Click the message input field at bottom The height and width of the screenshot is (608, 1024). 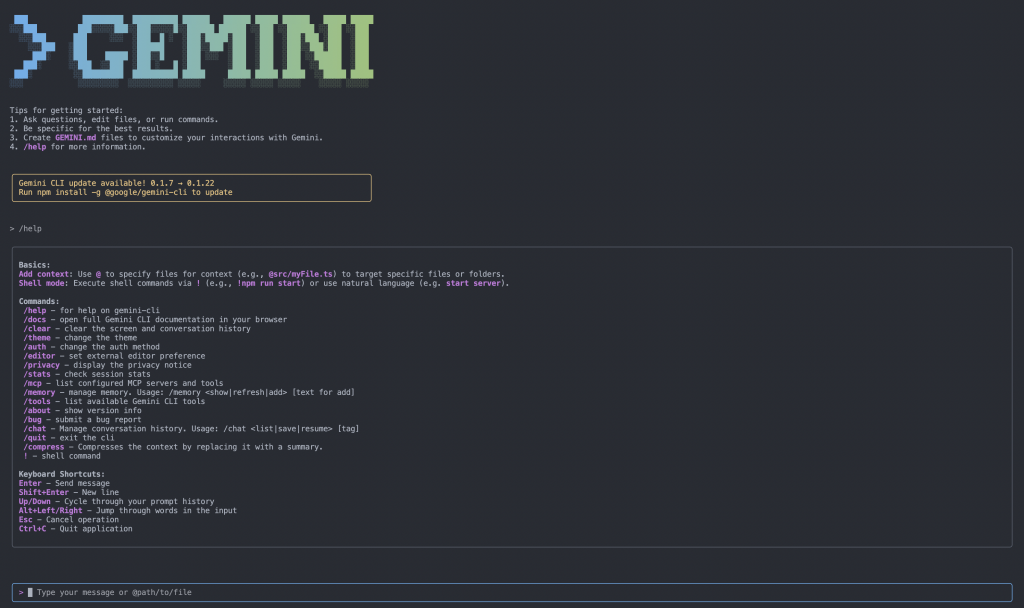pyautogui.click(x=512, y=592)
